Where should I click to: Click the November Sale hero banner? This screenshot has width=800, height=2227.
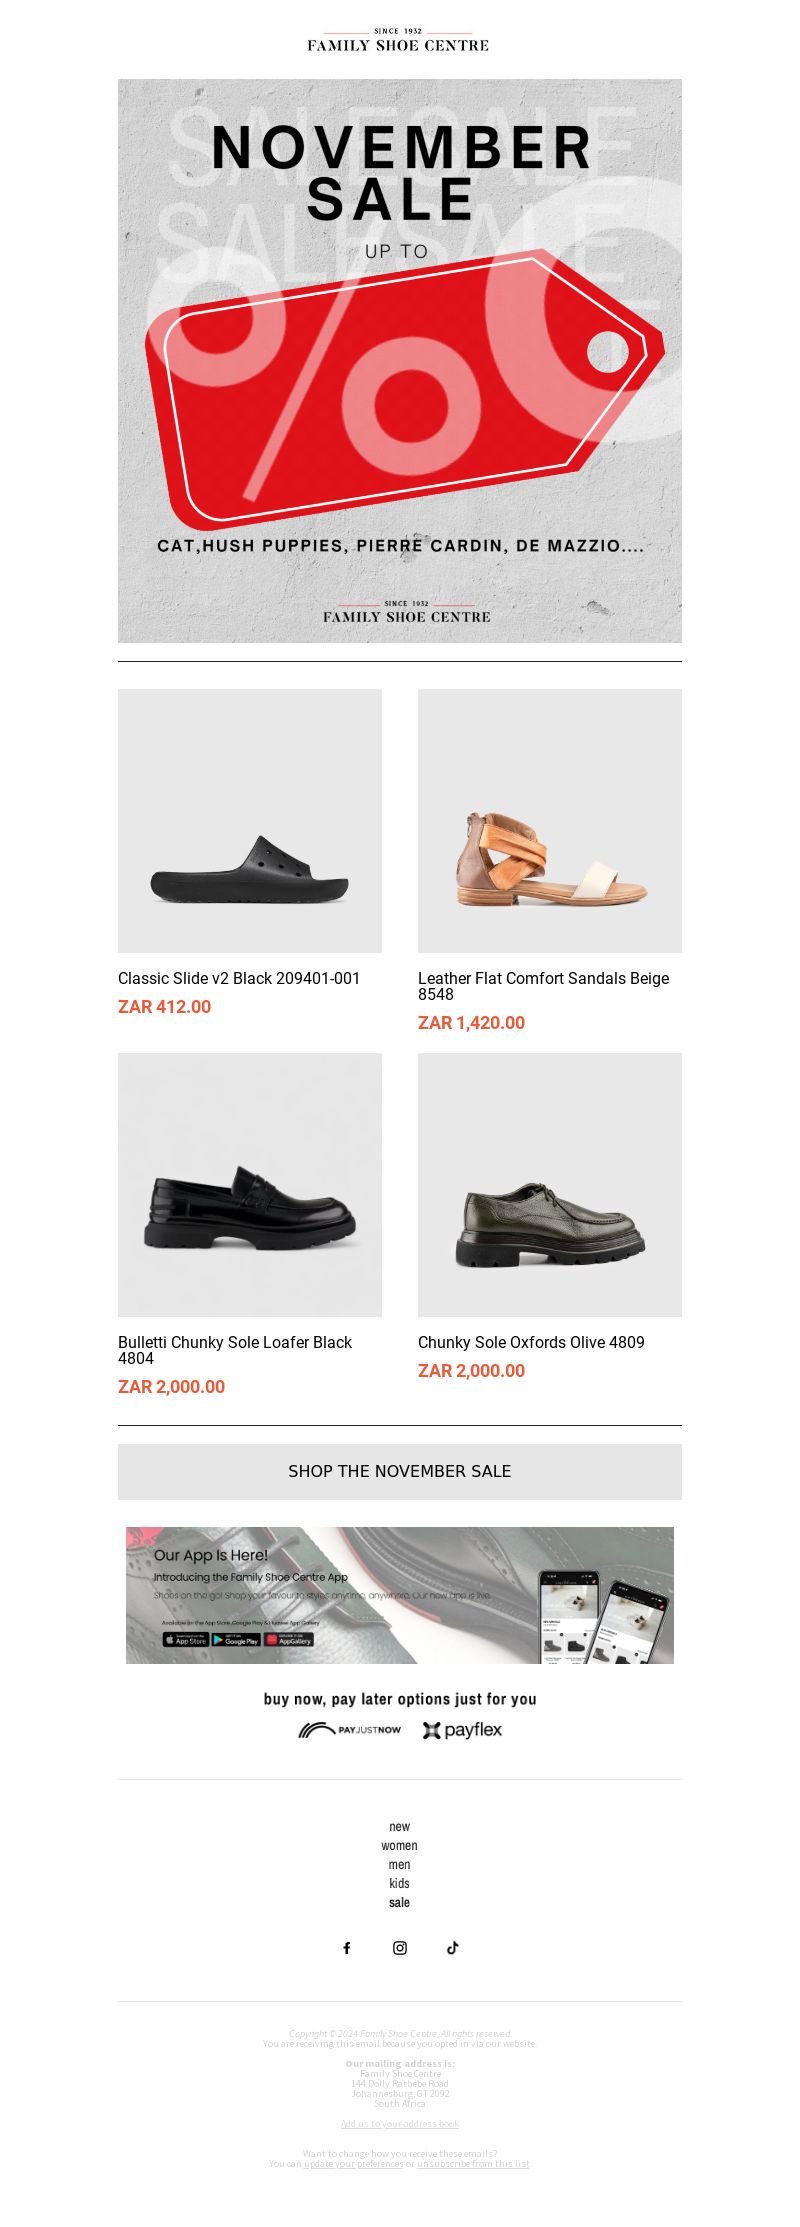point(400,361)
